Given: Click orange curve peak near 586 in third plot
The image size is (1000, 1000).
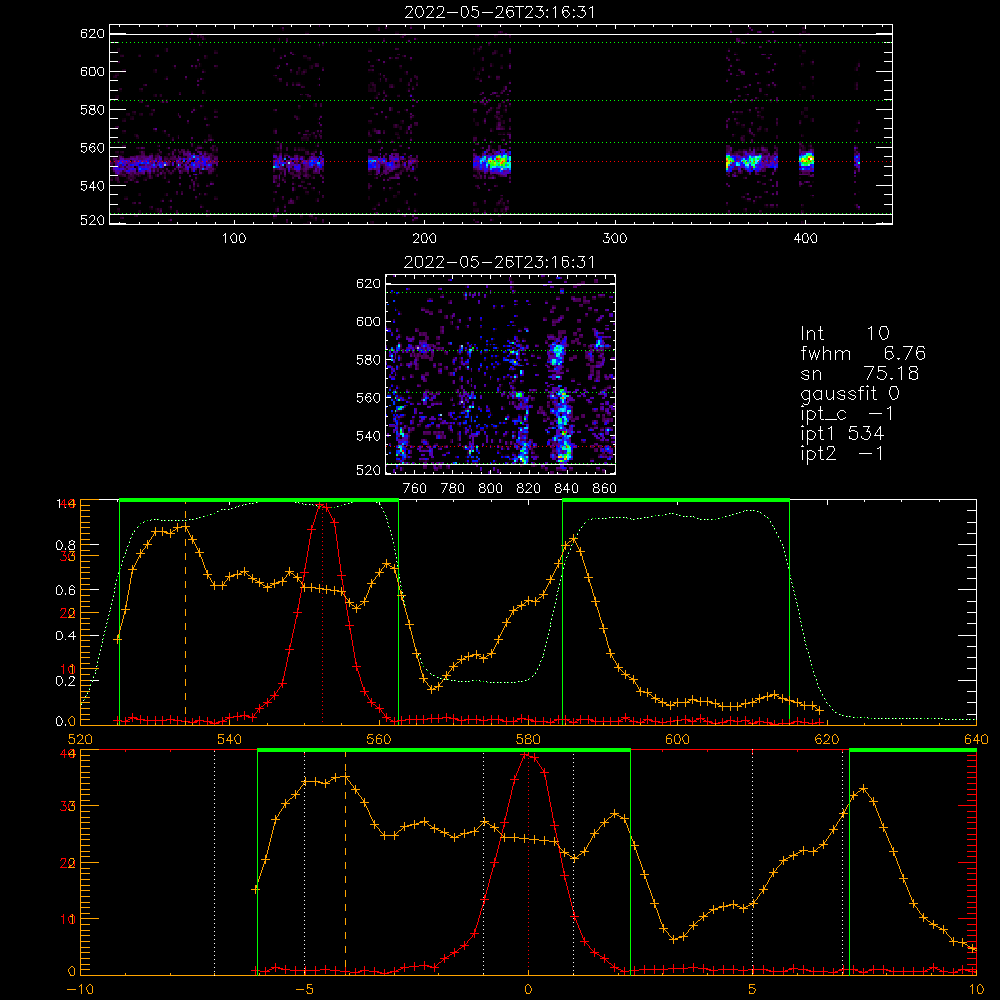Looking at the screenshot, I should click(573, 539).
